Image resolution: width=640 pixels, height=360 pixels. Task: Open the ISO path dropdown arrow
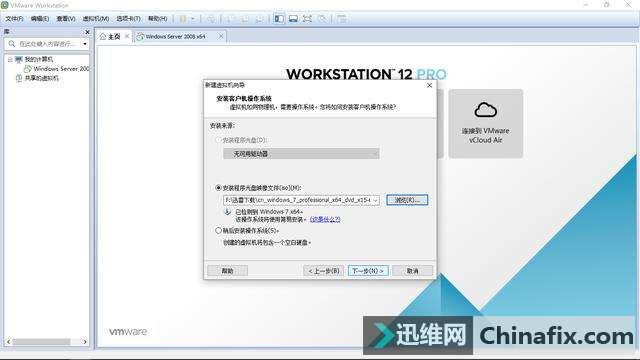click(376, 200)
